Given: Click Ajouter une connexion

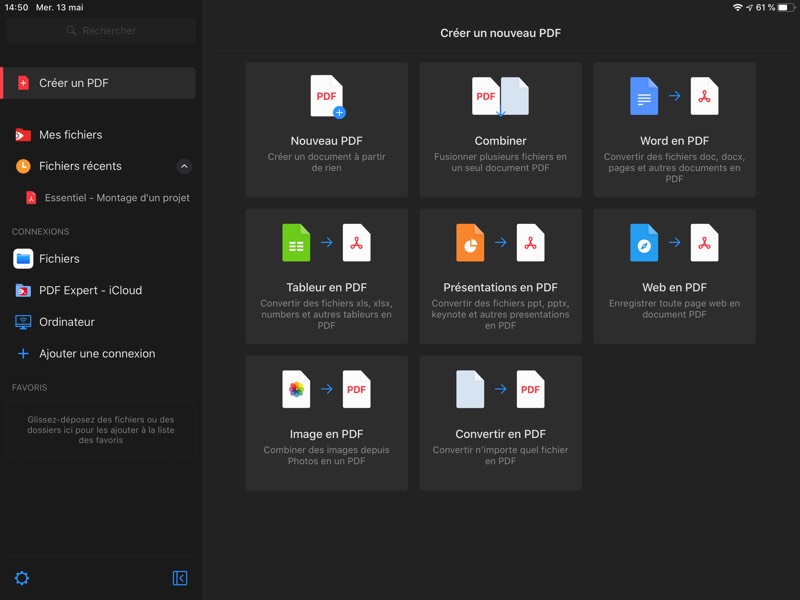Looking at the screenshot, I should pos(96,354).
